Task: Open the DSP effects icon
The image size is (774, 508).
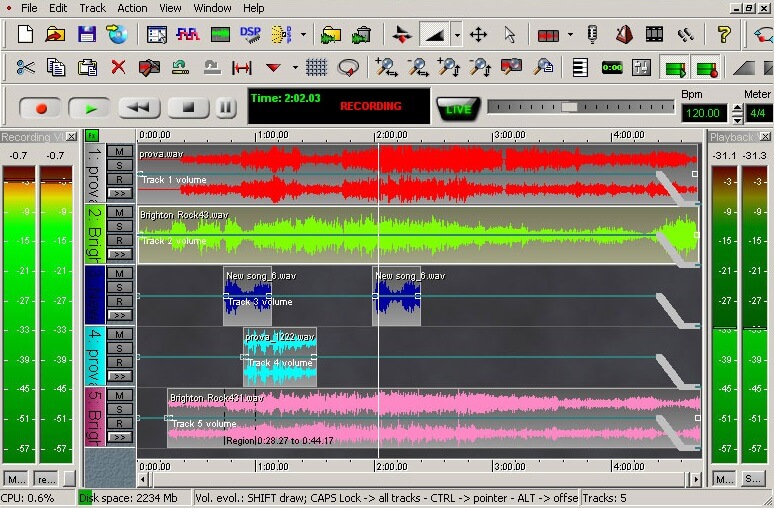Action: point(250,35)
